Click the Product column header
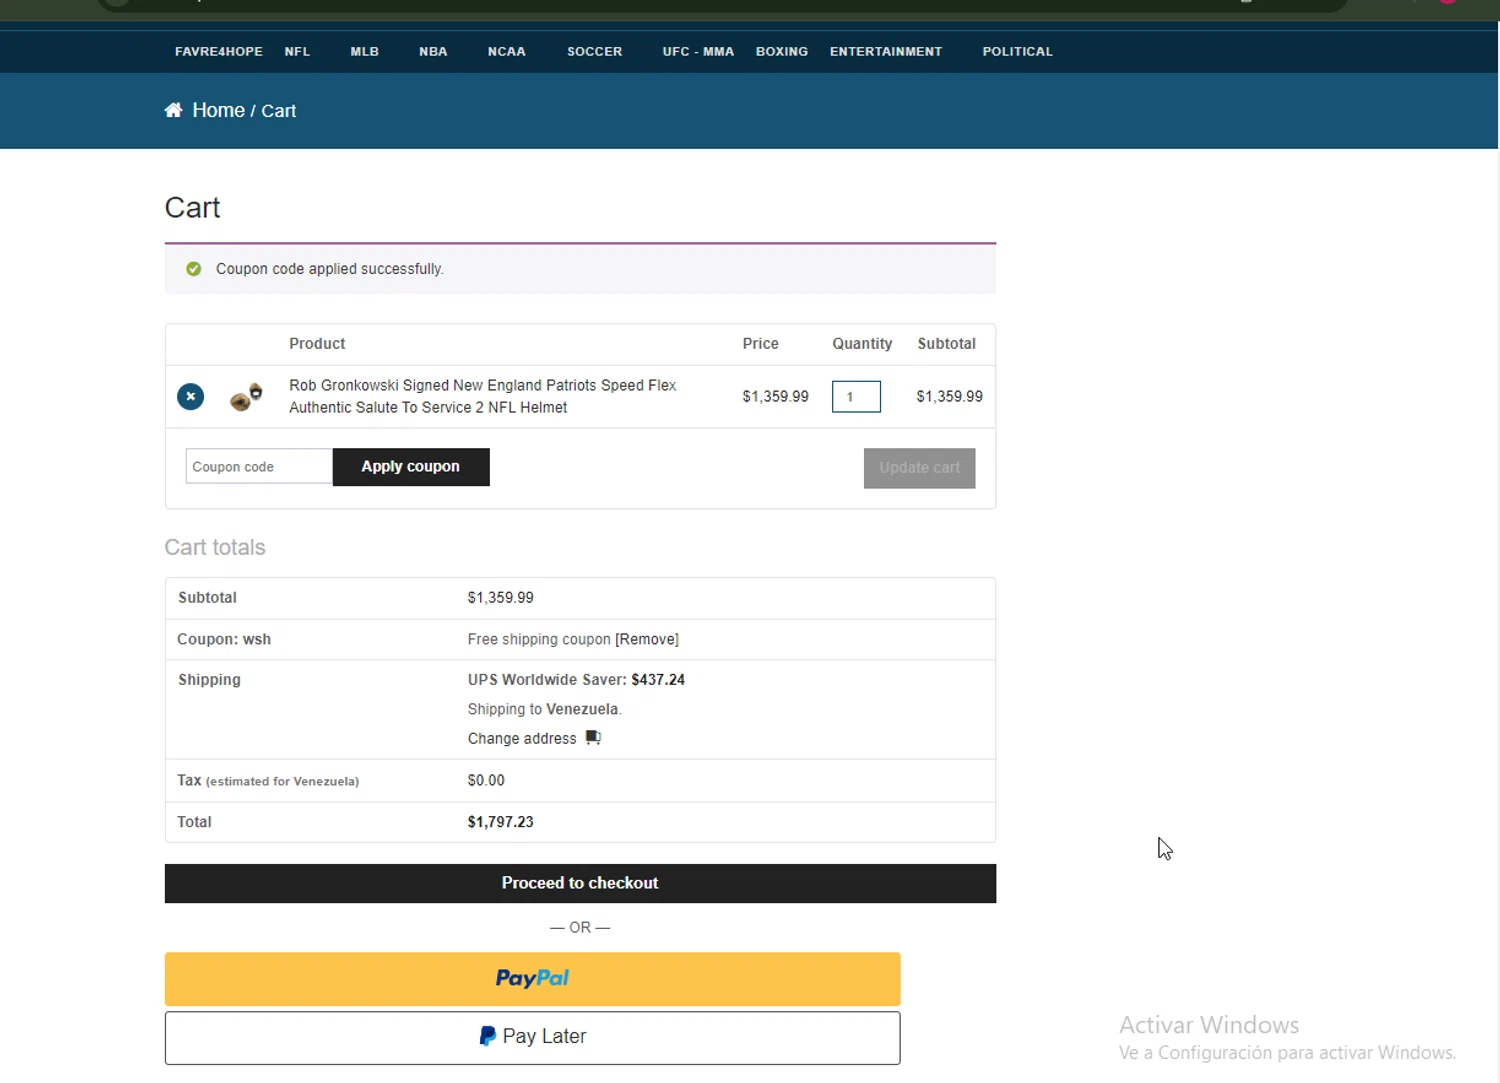 [317, 344]
